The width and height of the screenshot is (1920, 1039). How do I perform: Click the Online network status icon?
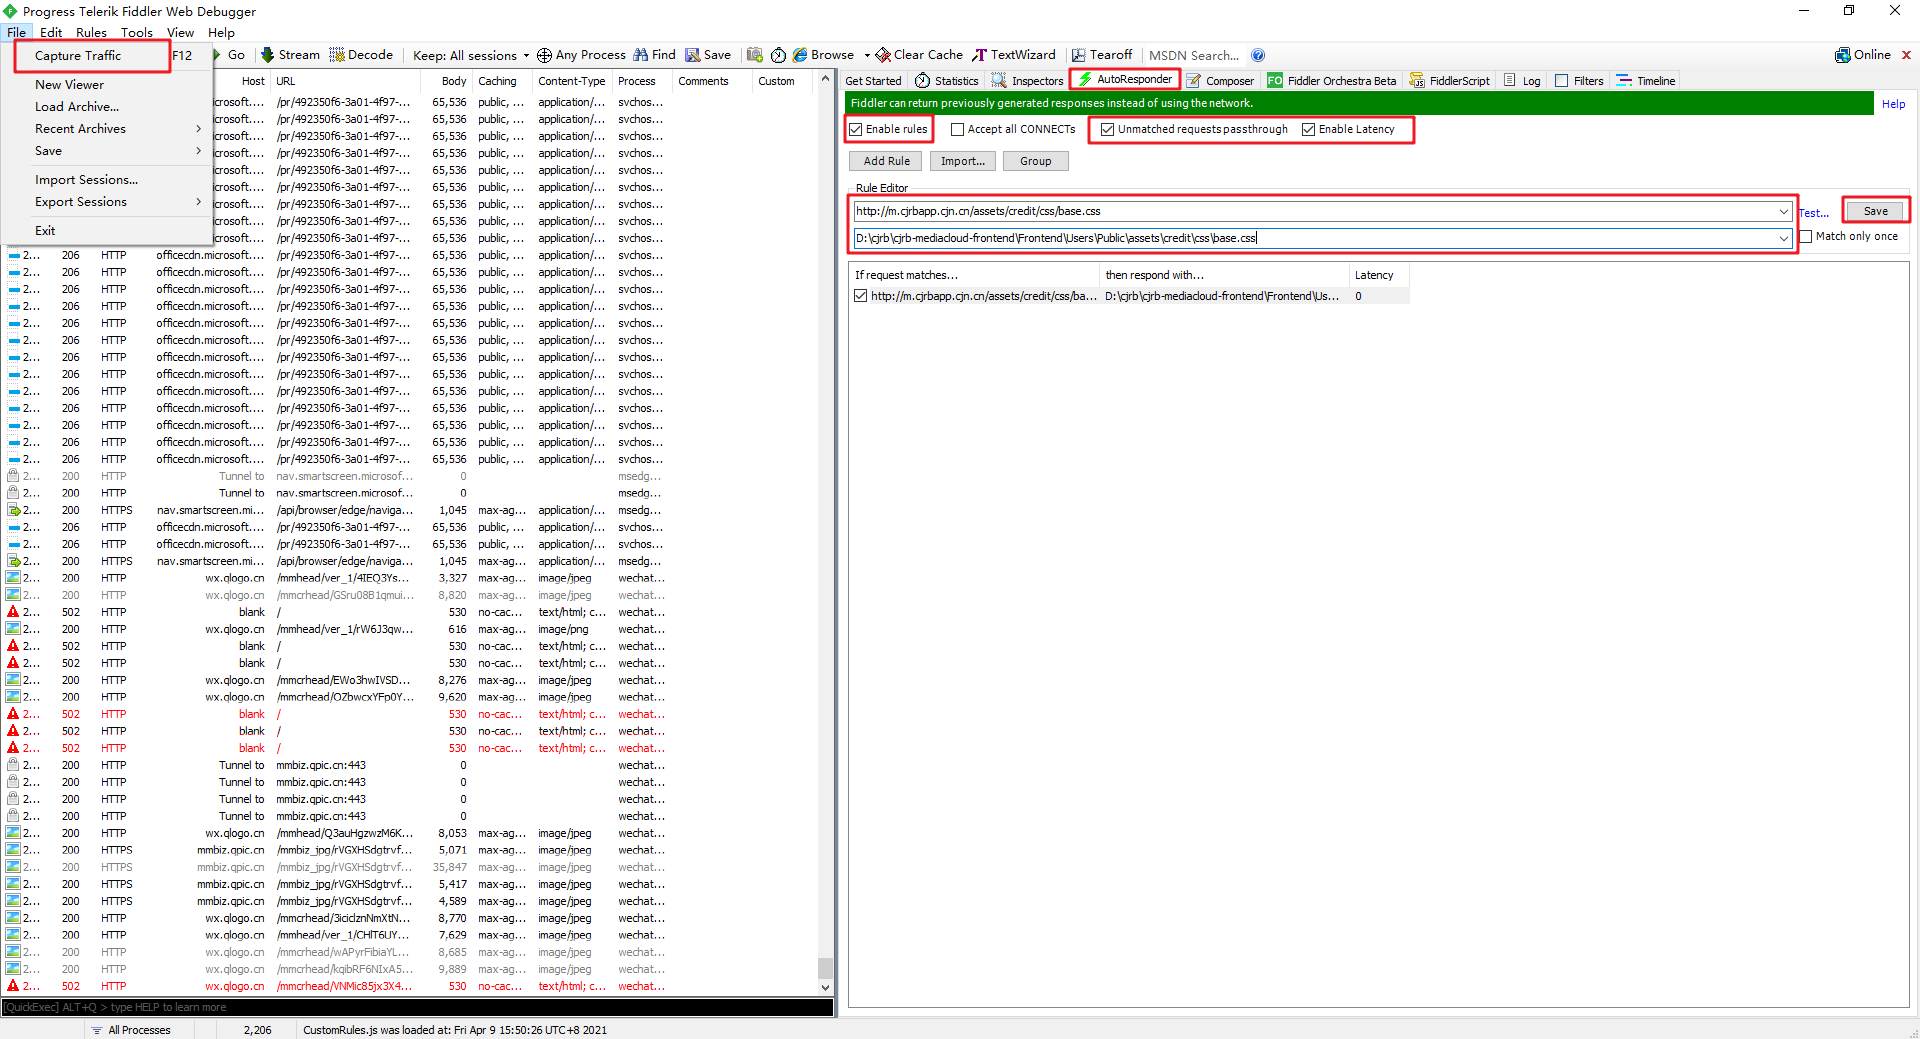tap(1842, 55)
